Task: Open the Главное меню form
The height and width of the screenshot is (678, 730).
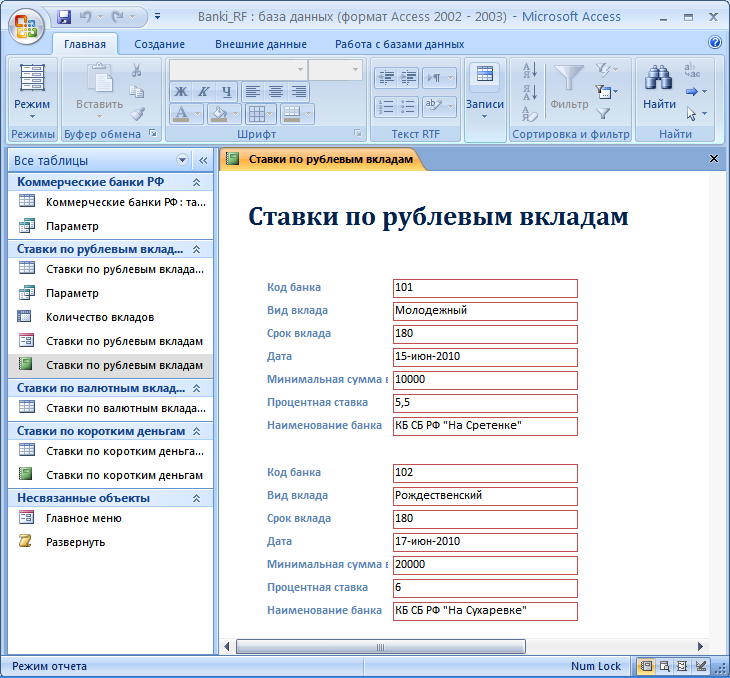Action: [x=110, y=518]
